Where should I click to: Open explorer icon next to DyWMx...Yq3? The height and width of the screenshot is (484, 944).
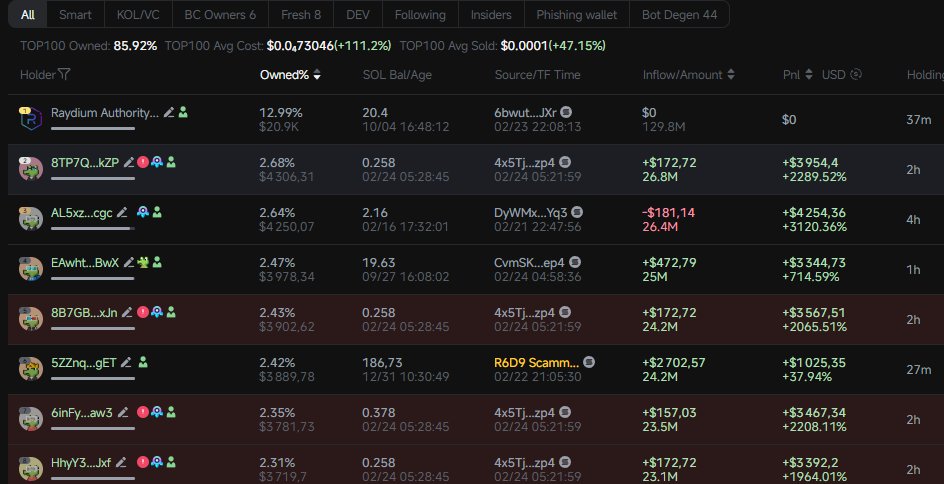coord(577,212)
